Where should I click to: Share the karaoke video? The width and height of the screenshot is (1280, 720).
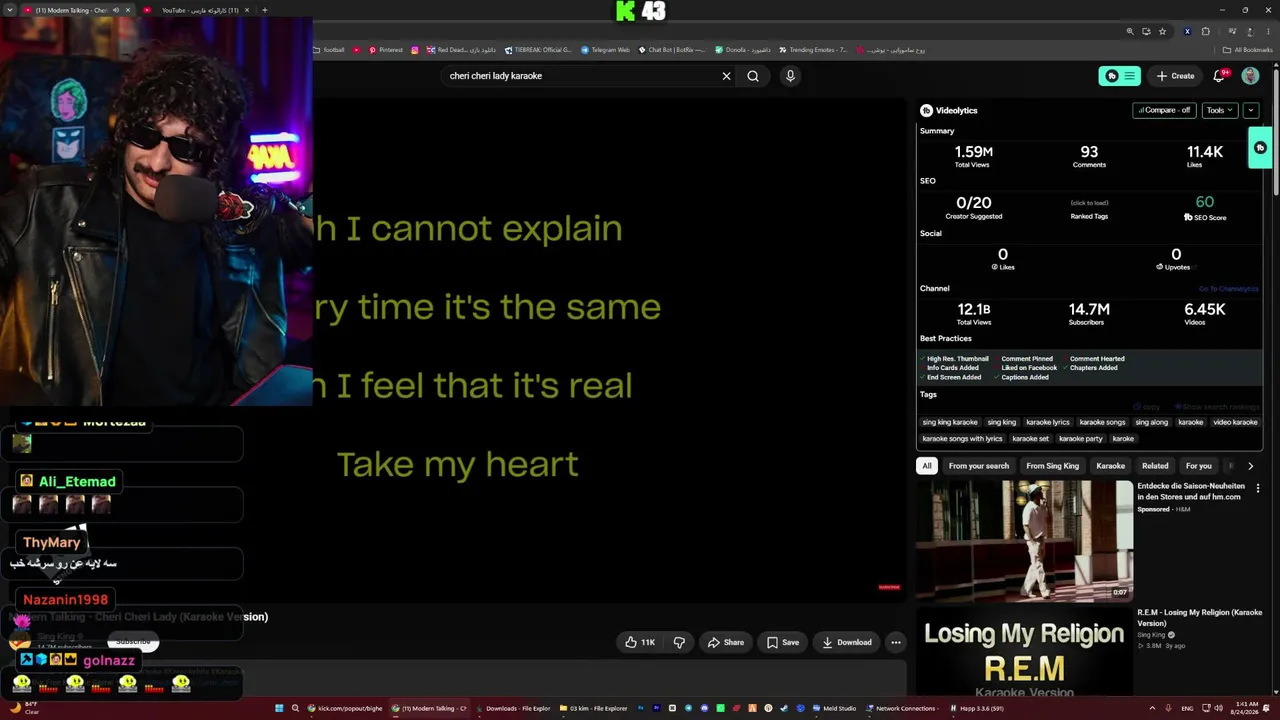point(725,642)
